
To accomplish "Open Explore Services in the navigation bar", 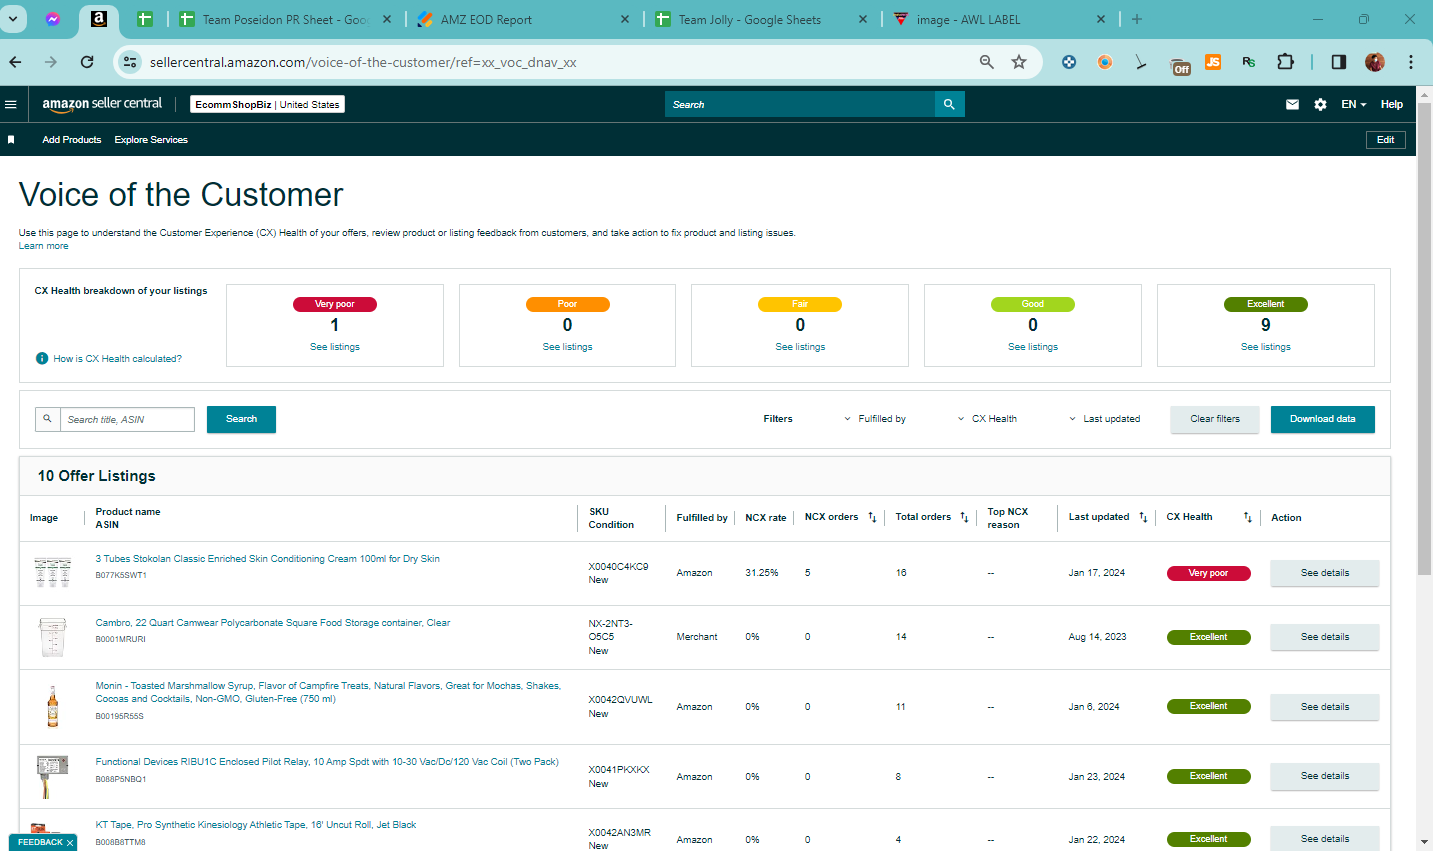I will click(x=151, y=140).
